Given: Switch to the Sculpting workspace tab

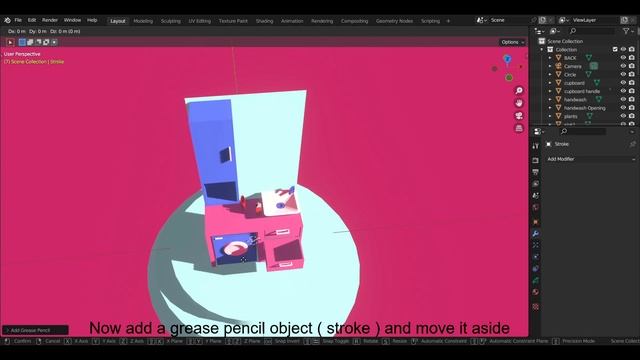Looking at the screenshot, I should pyautogui.click(x=171, y=21).
